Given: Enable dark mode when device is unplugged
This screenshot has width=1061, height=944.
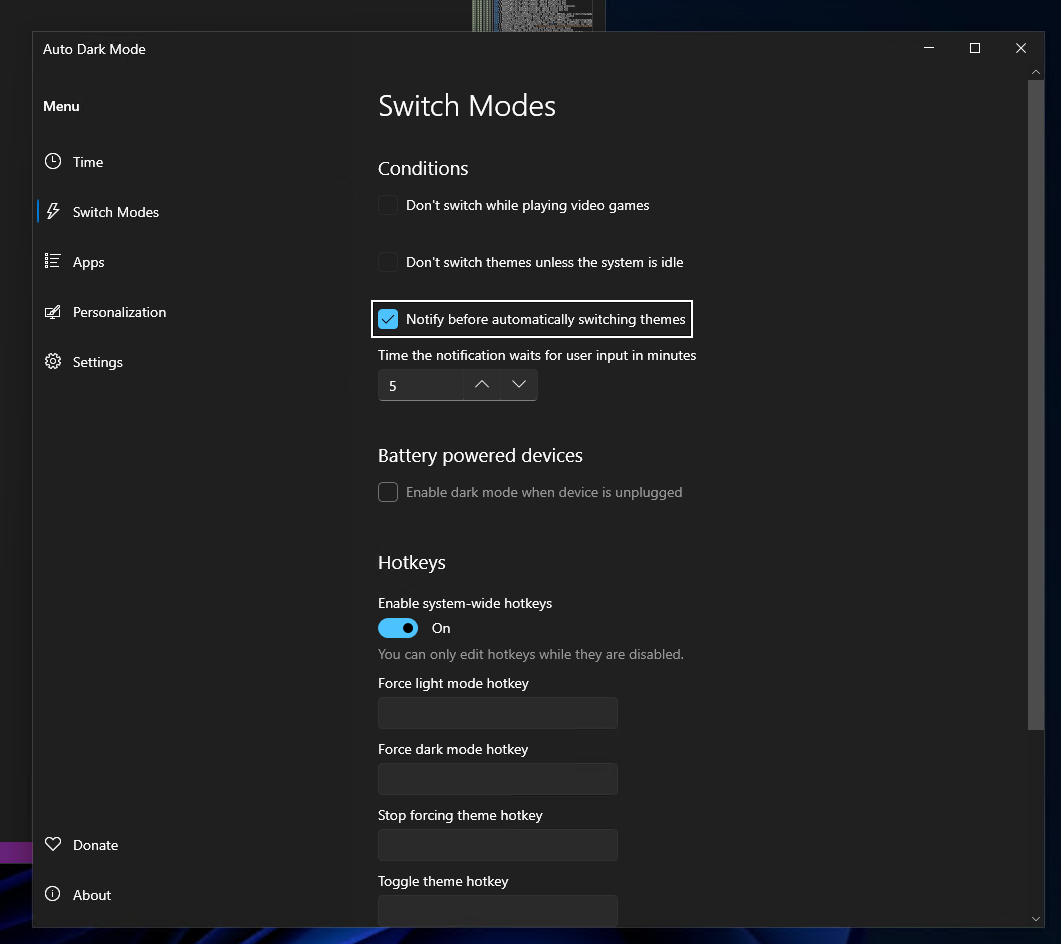Looking at the screenshot, I should point(388,492).
